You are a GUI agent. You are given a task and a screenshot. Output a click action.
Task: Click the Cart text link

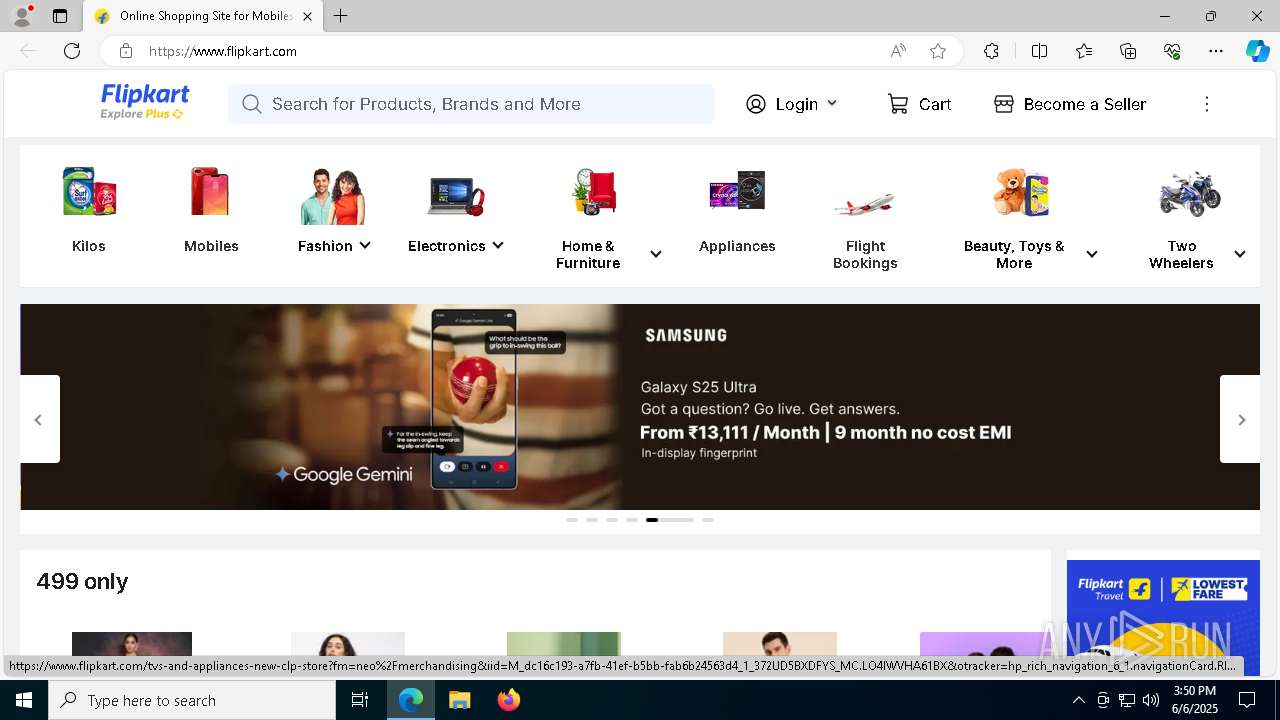(935, 104)
